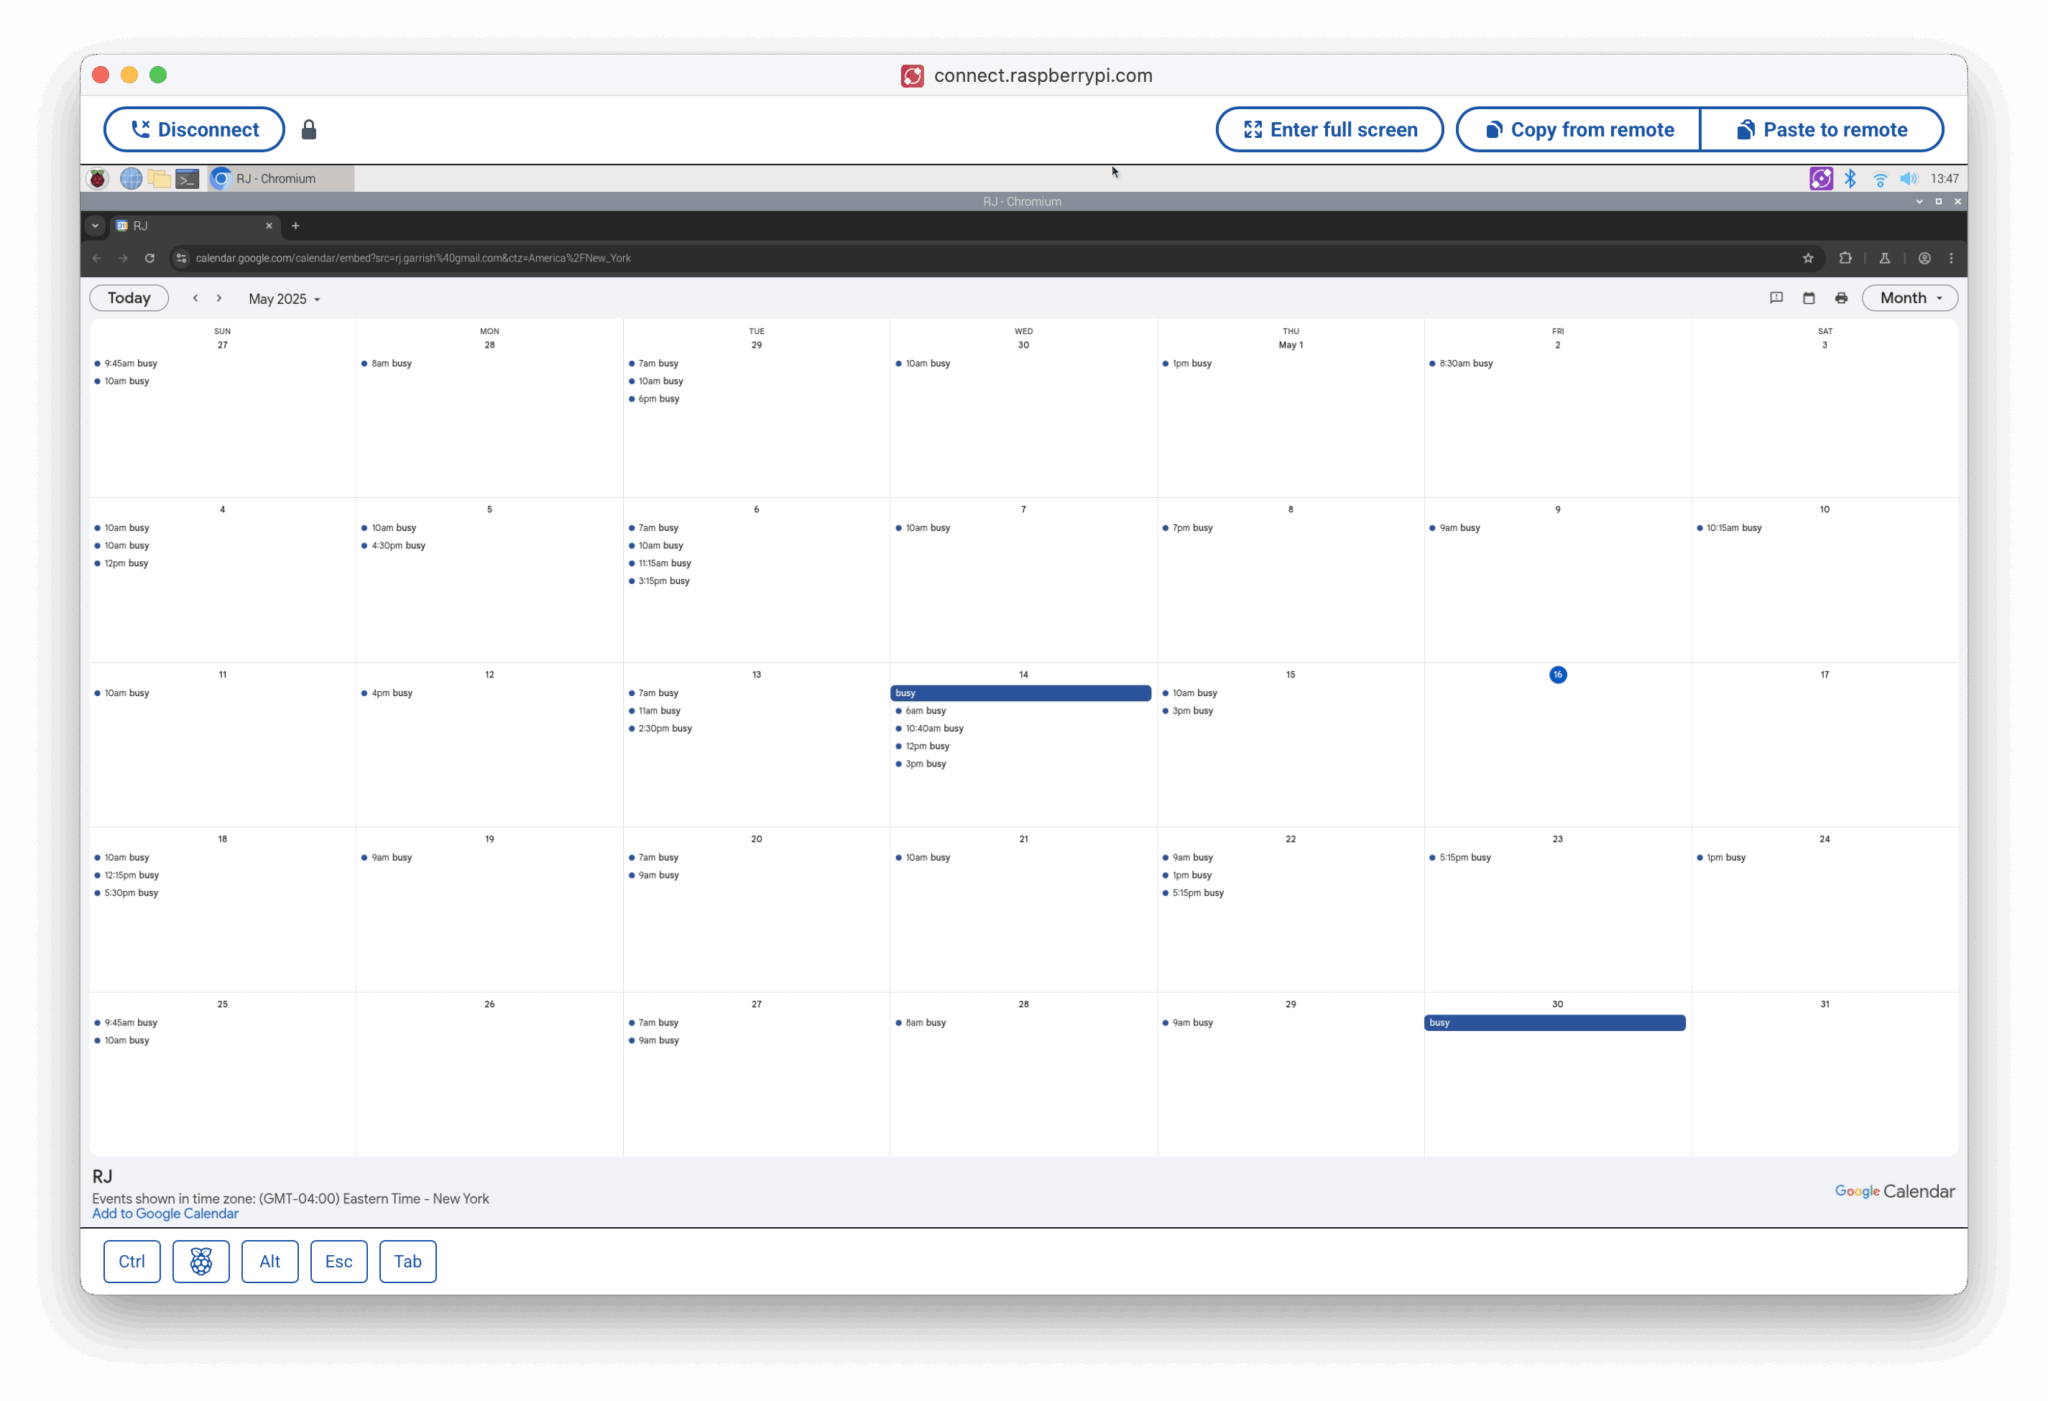2048x1401 pixels.
Task: Open the Raspberry Pi applications menu
Action: (x=96, y=178)
